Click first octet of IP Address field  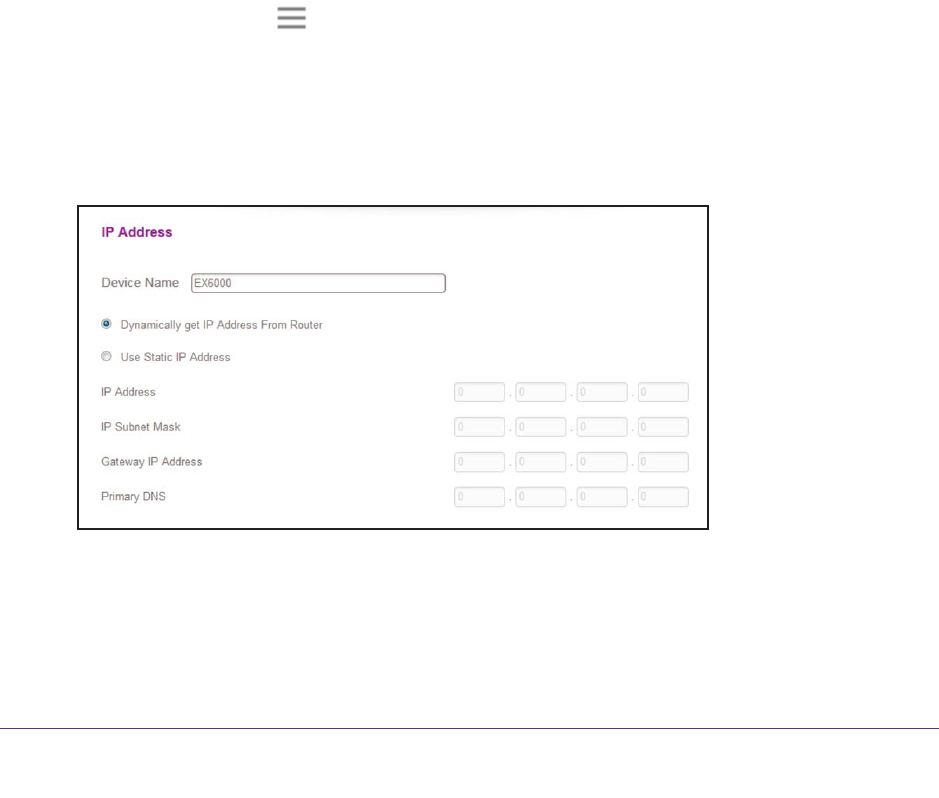pyautogui.click(x=479, y=392)
